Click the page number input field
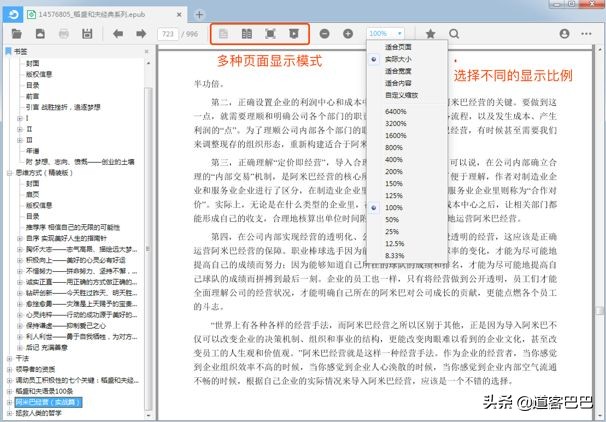This screenshot has height=422, width=606. pyautogui.click(x=168, y=34)
